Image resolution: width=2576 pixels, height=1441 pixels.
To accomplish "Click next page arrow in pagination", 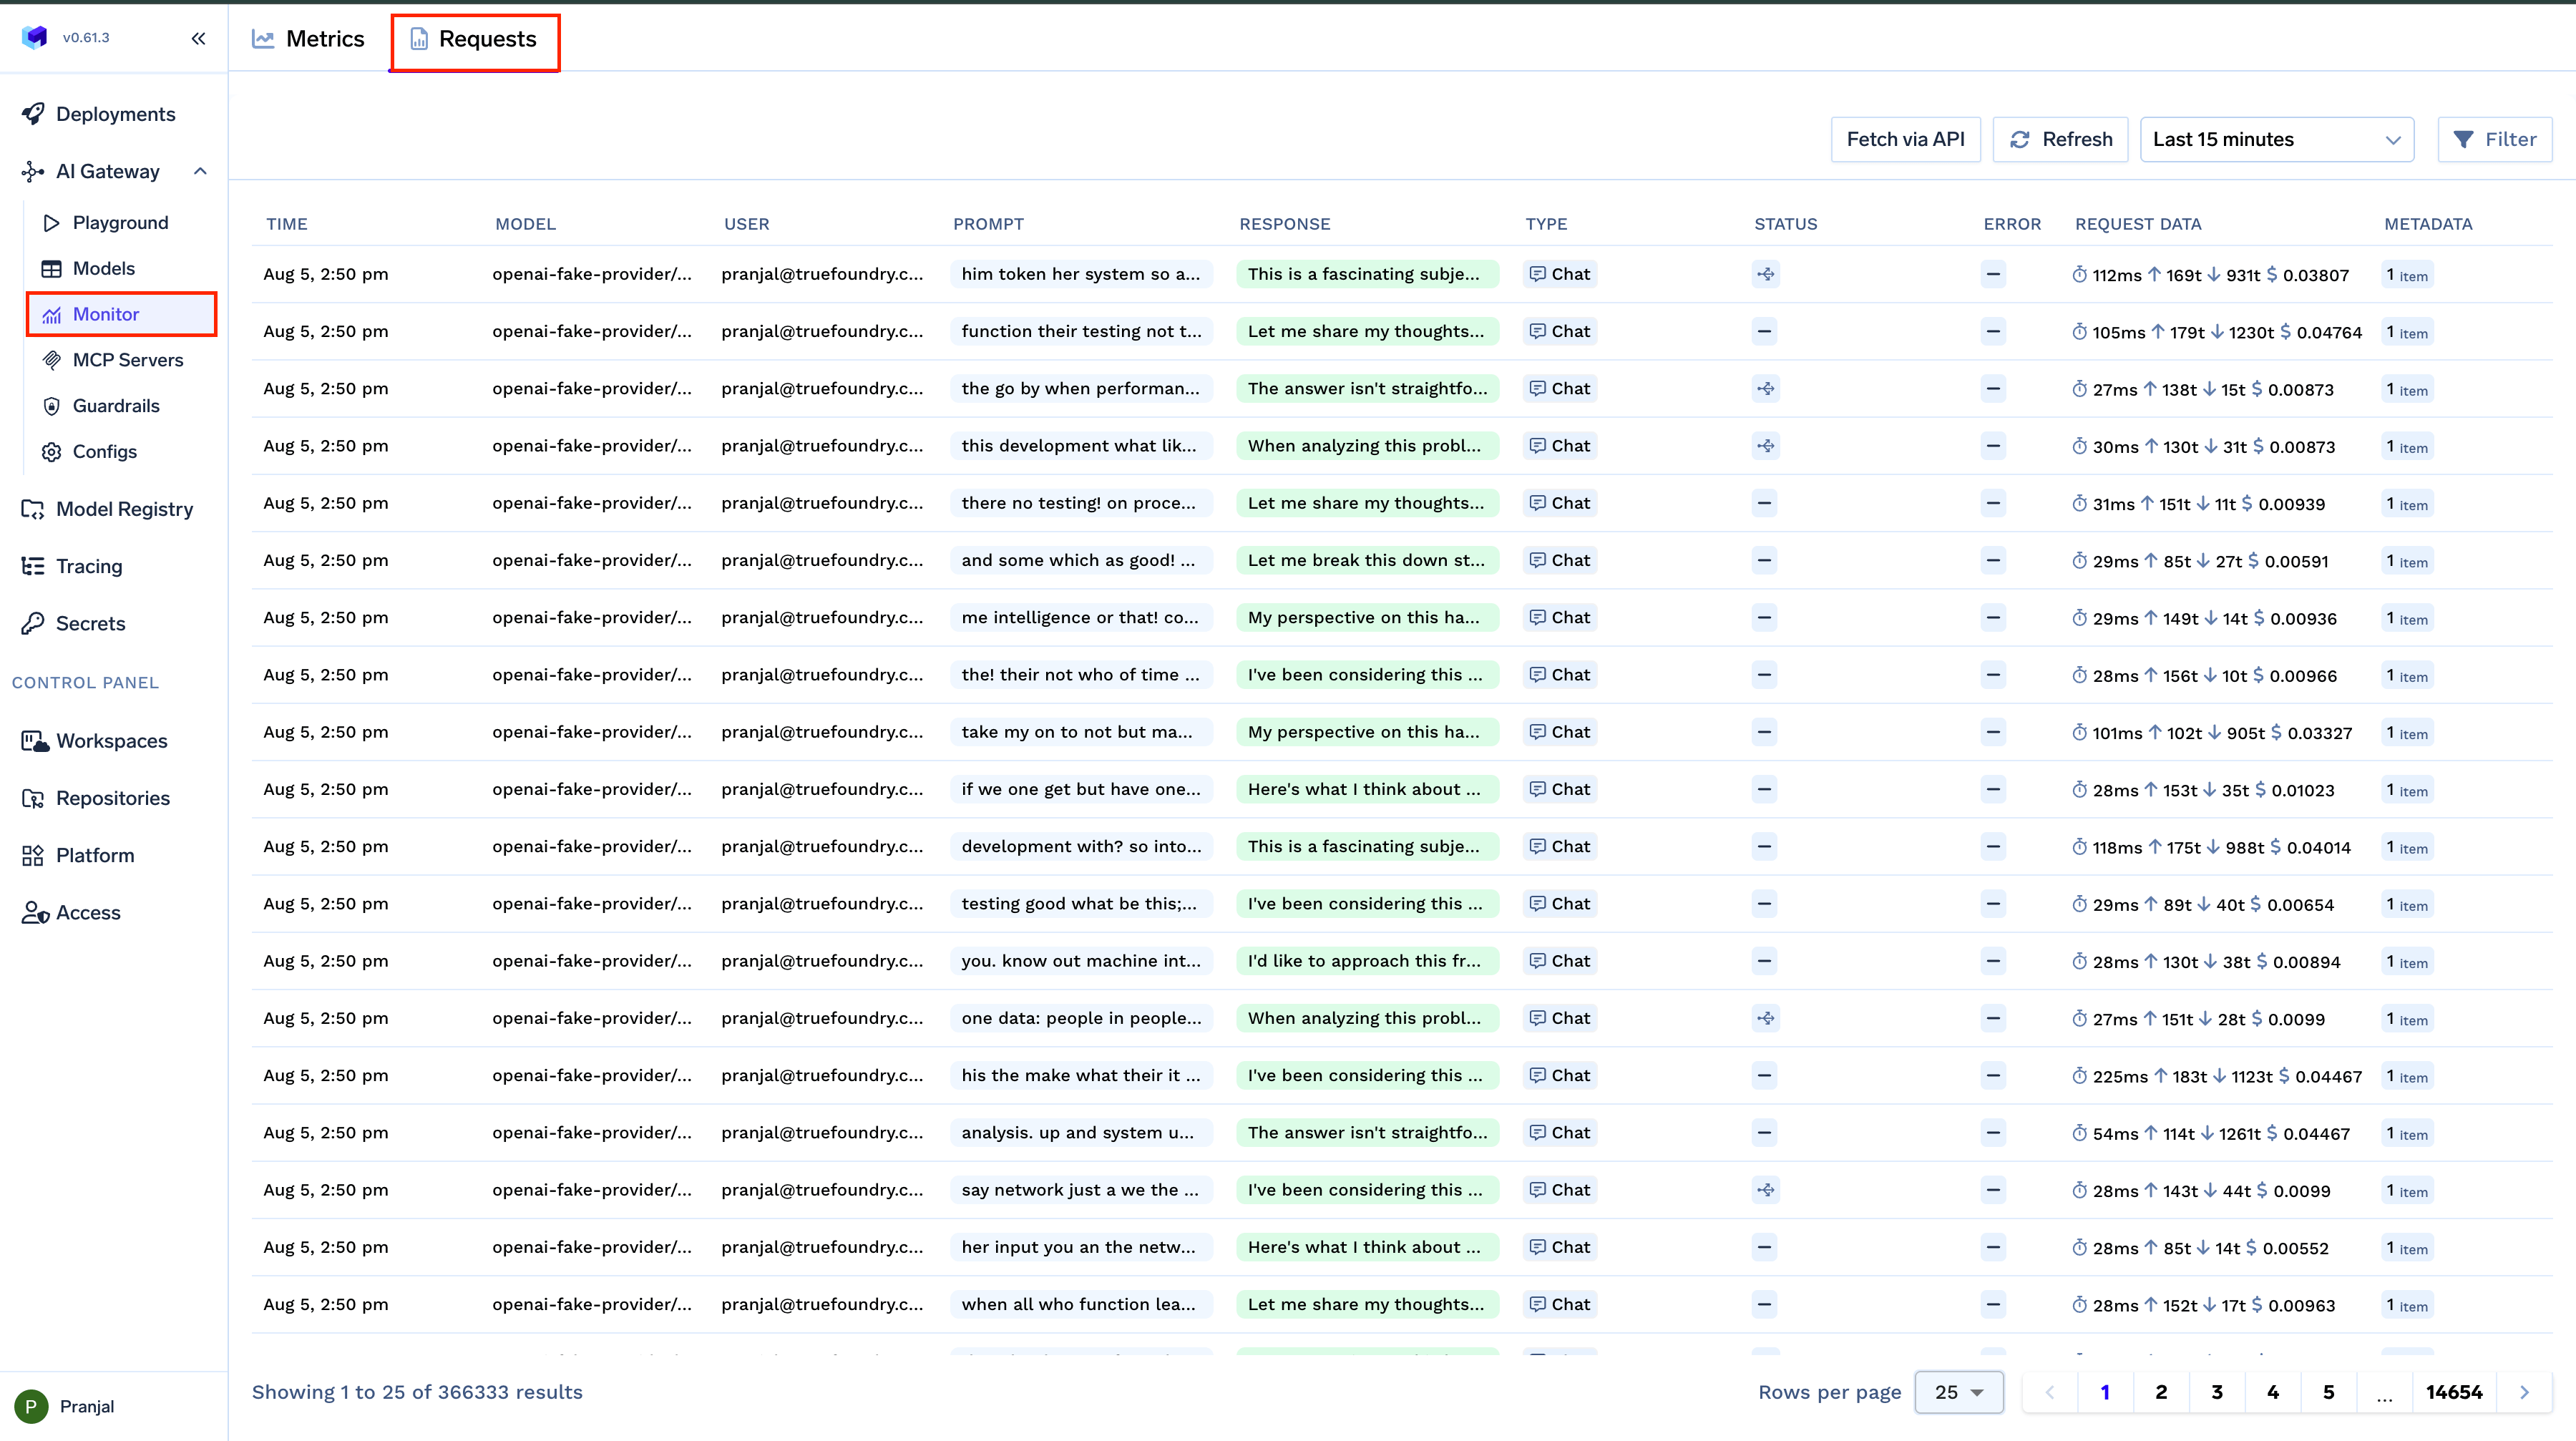I will click(2524, 1392).
